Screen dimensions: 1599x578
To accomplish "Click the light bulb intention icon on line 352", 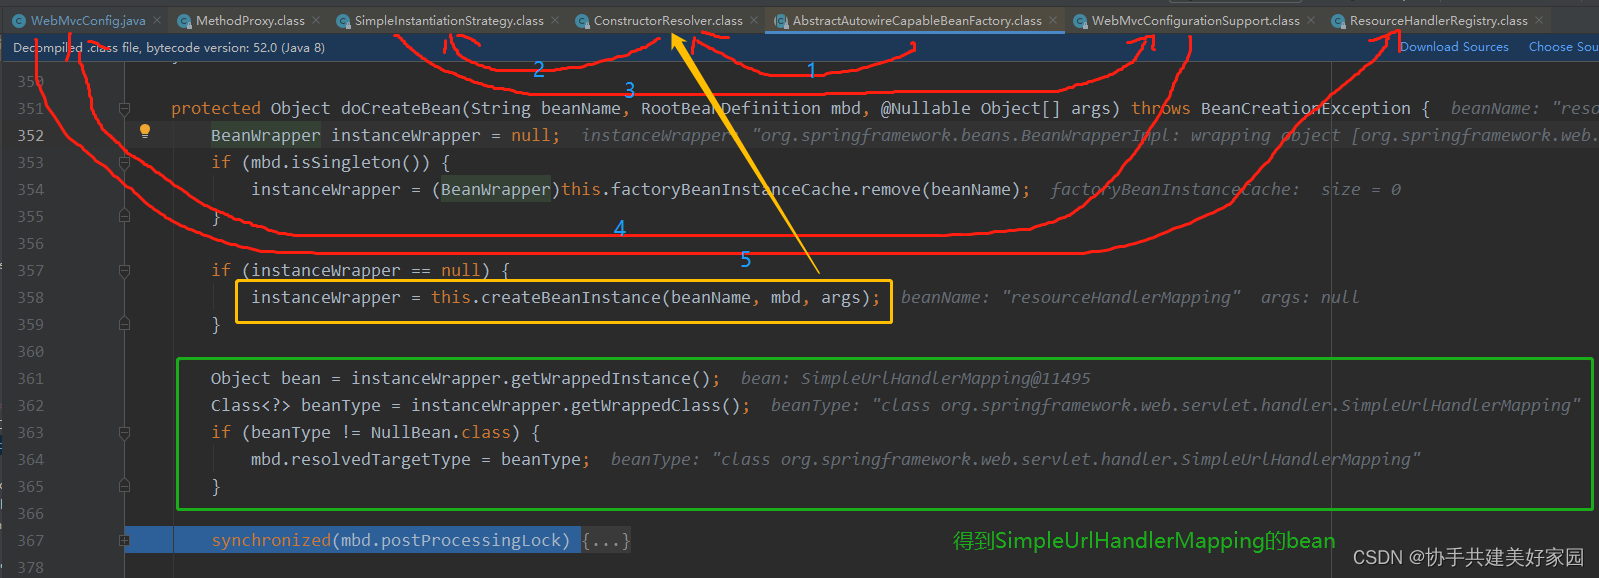I will click(x=145, y=131).
